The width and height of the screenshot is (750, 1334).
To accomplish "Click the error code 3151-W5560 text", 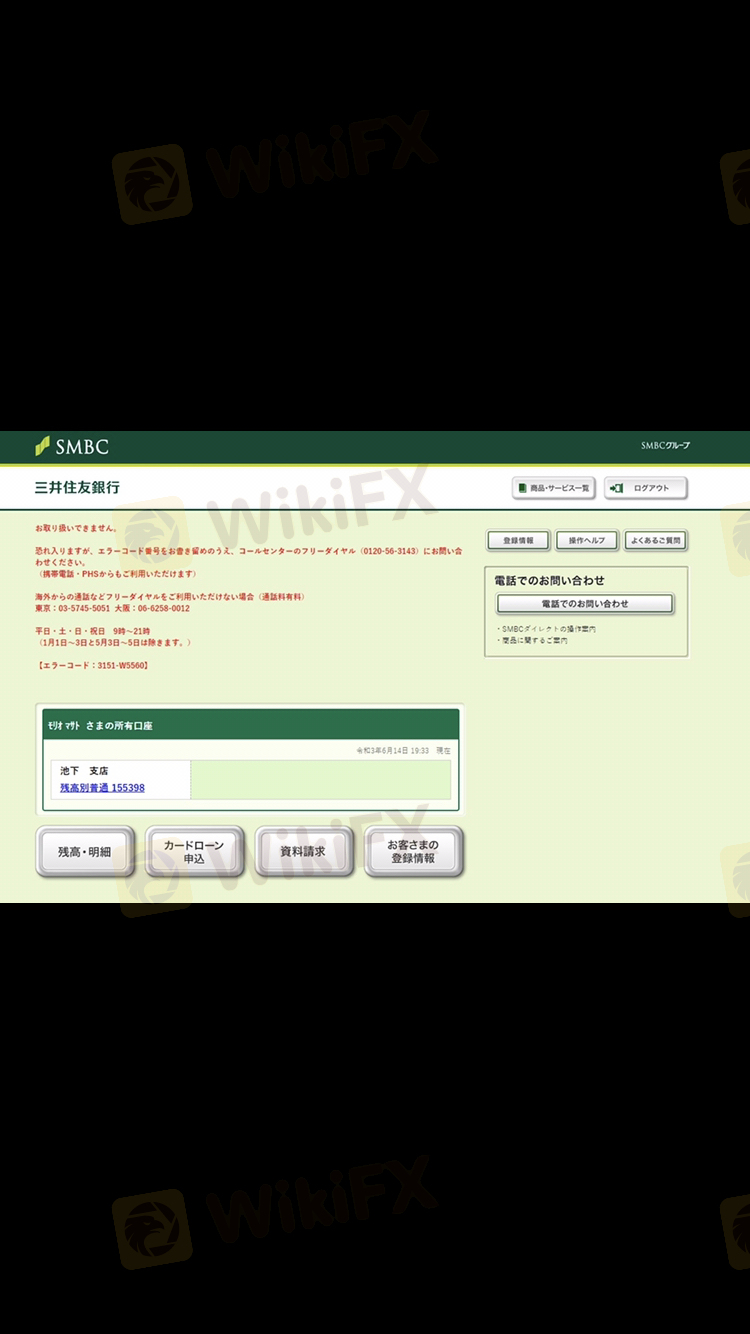I will pos(92,665).
